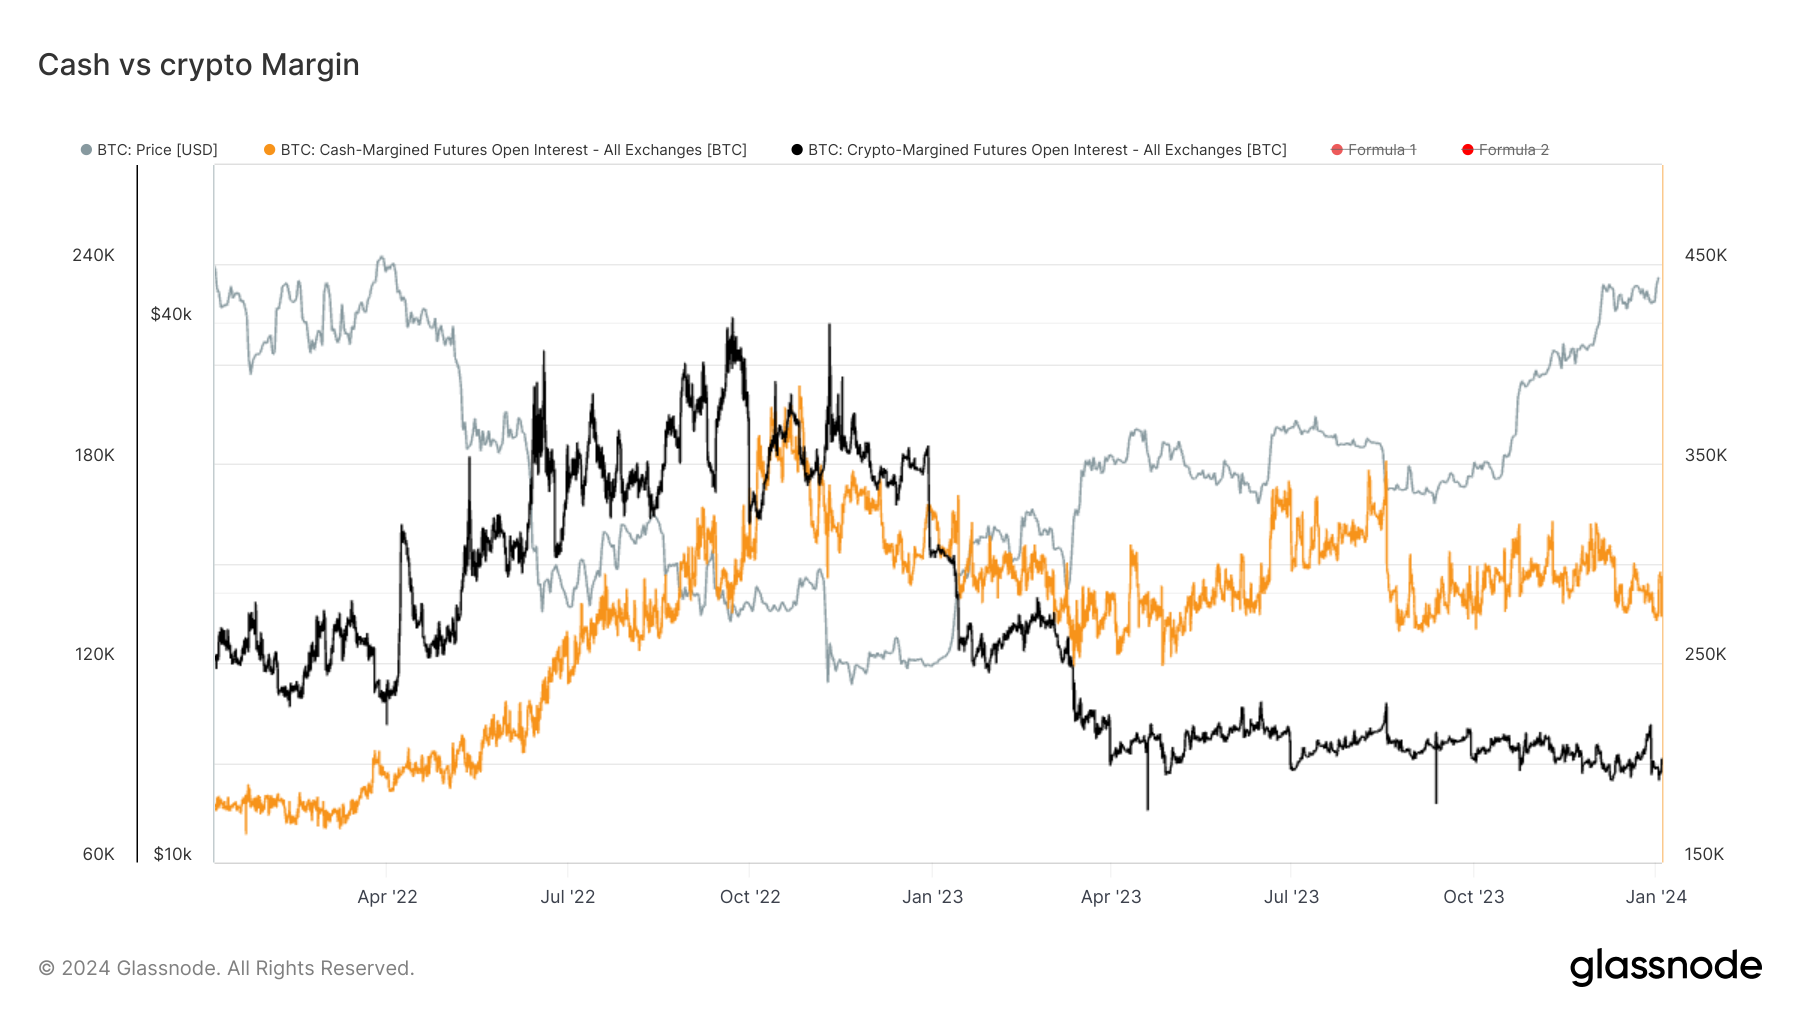Enable the struck-through Formula 1 series
The image size is (1800, 1013).
(x=1382, y=150)
